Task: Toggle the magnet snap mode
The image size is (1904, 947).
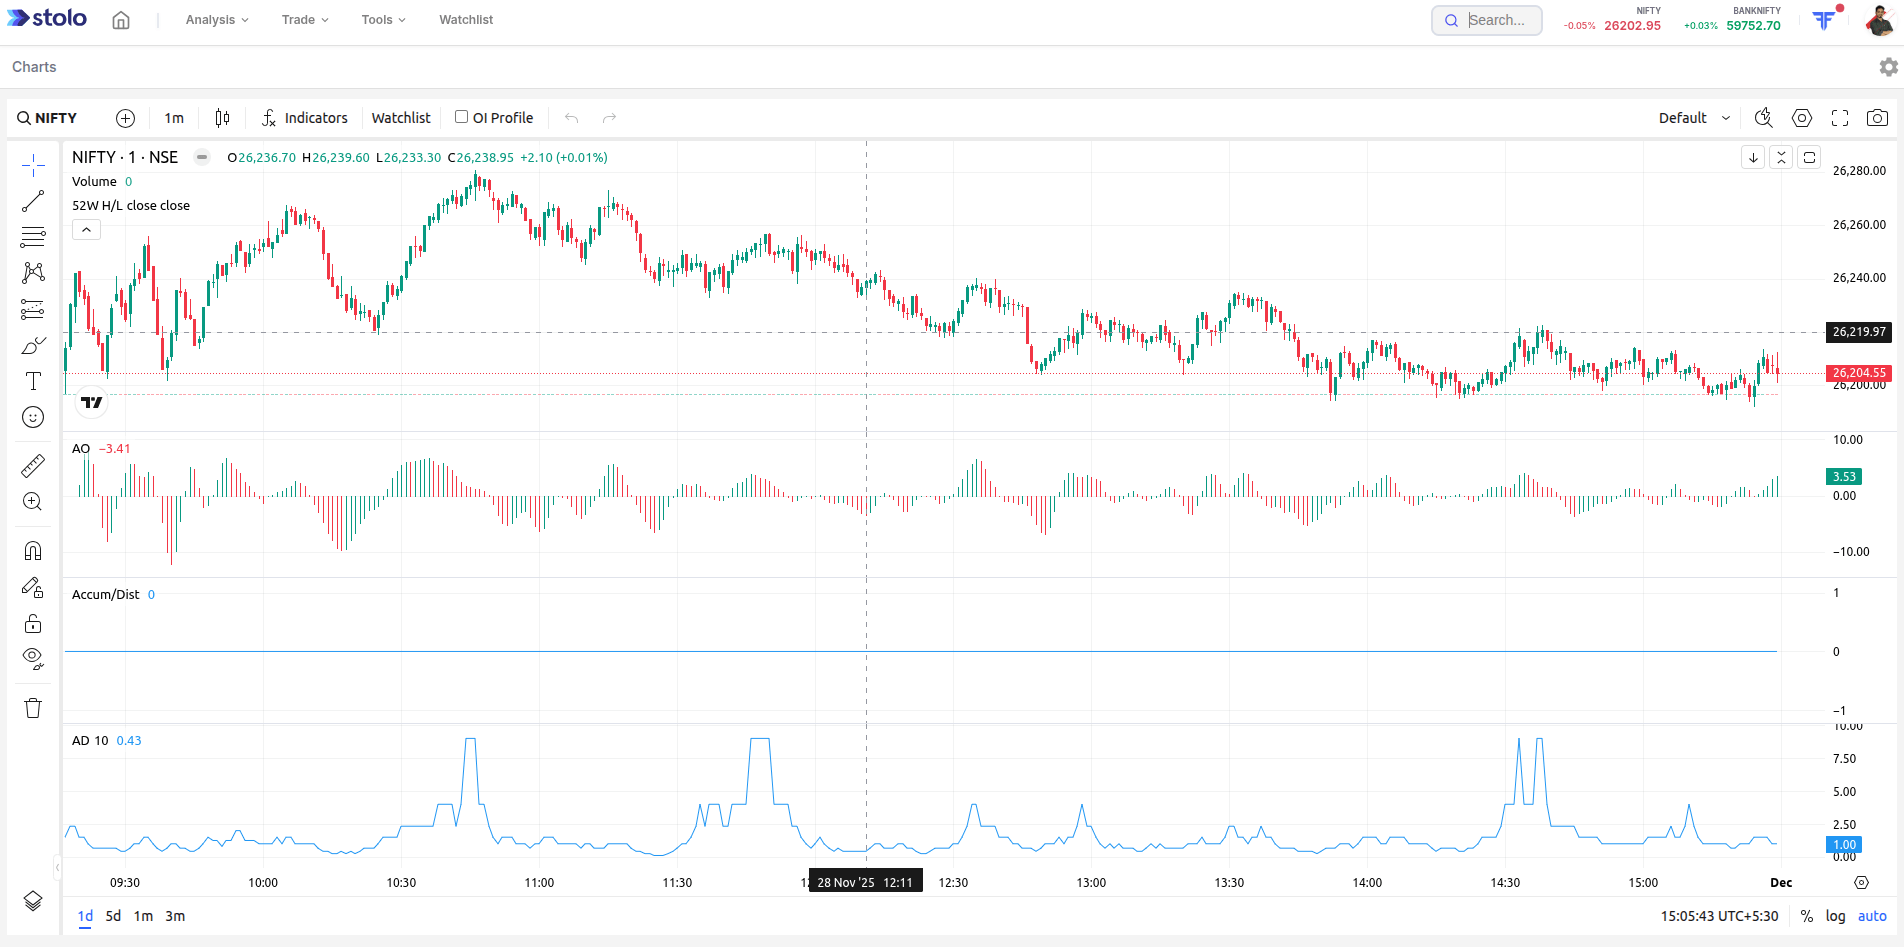Action: point(33,549)
